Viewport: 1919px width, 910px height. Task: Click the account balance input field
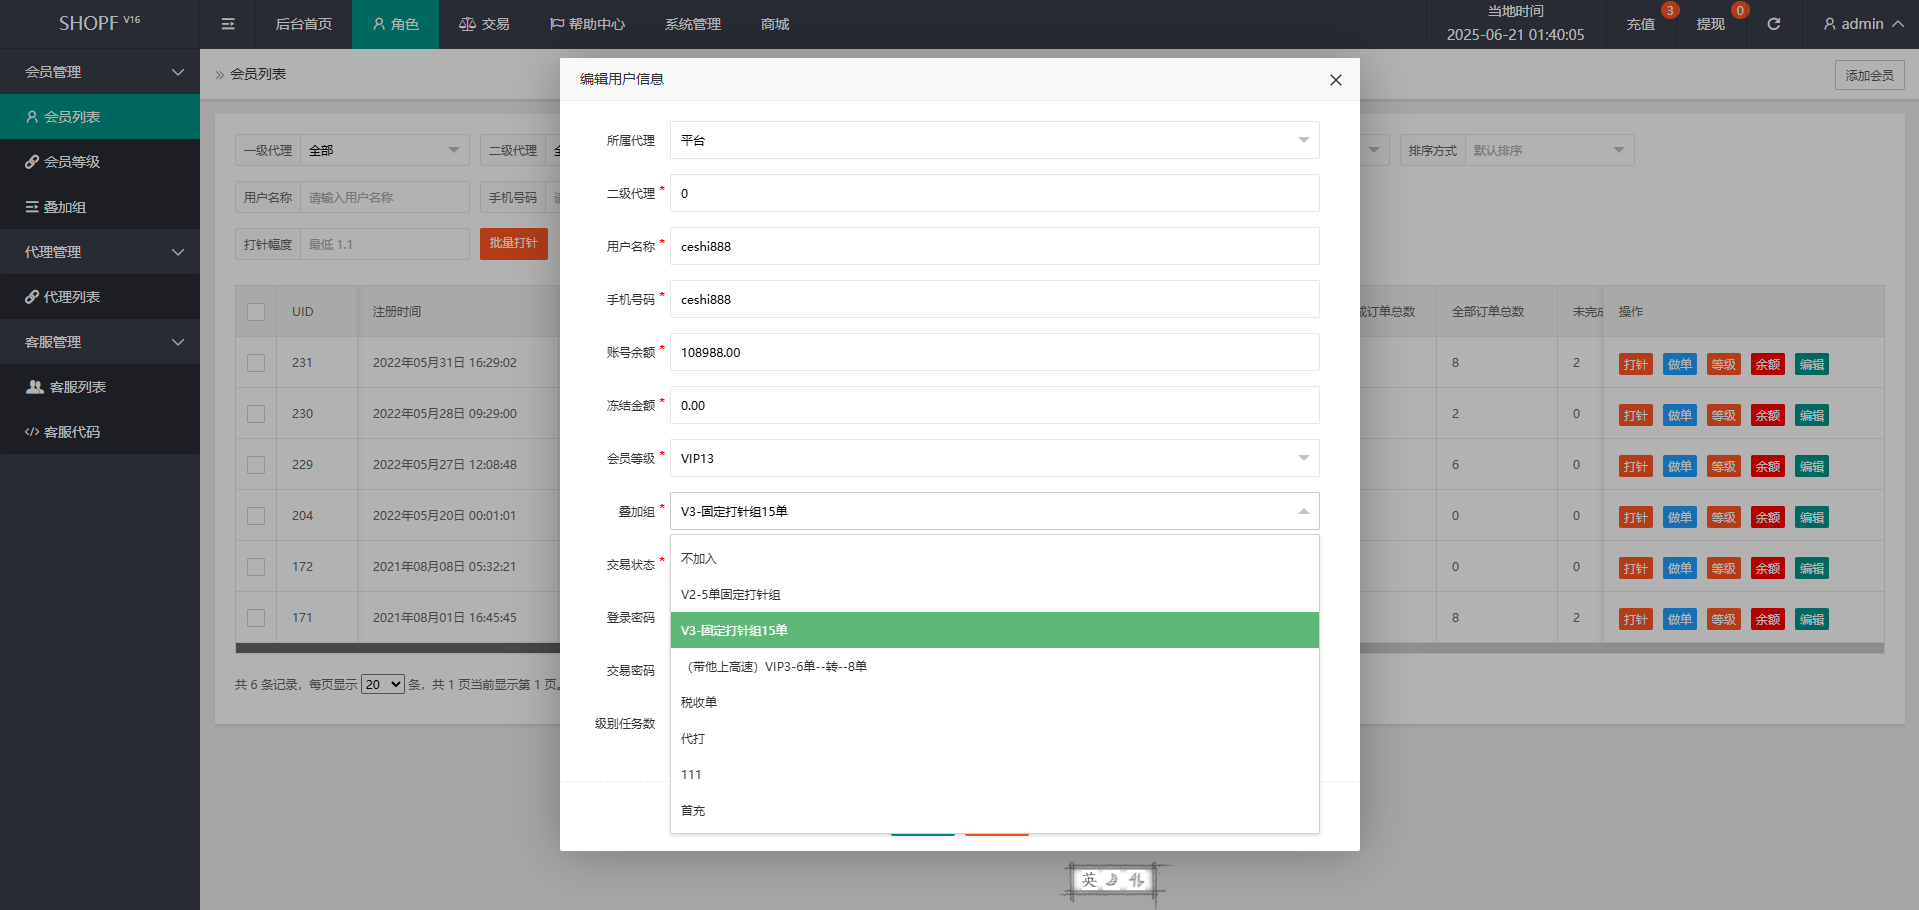click(994, 352)
